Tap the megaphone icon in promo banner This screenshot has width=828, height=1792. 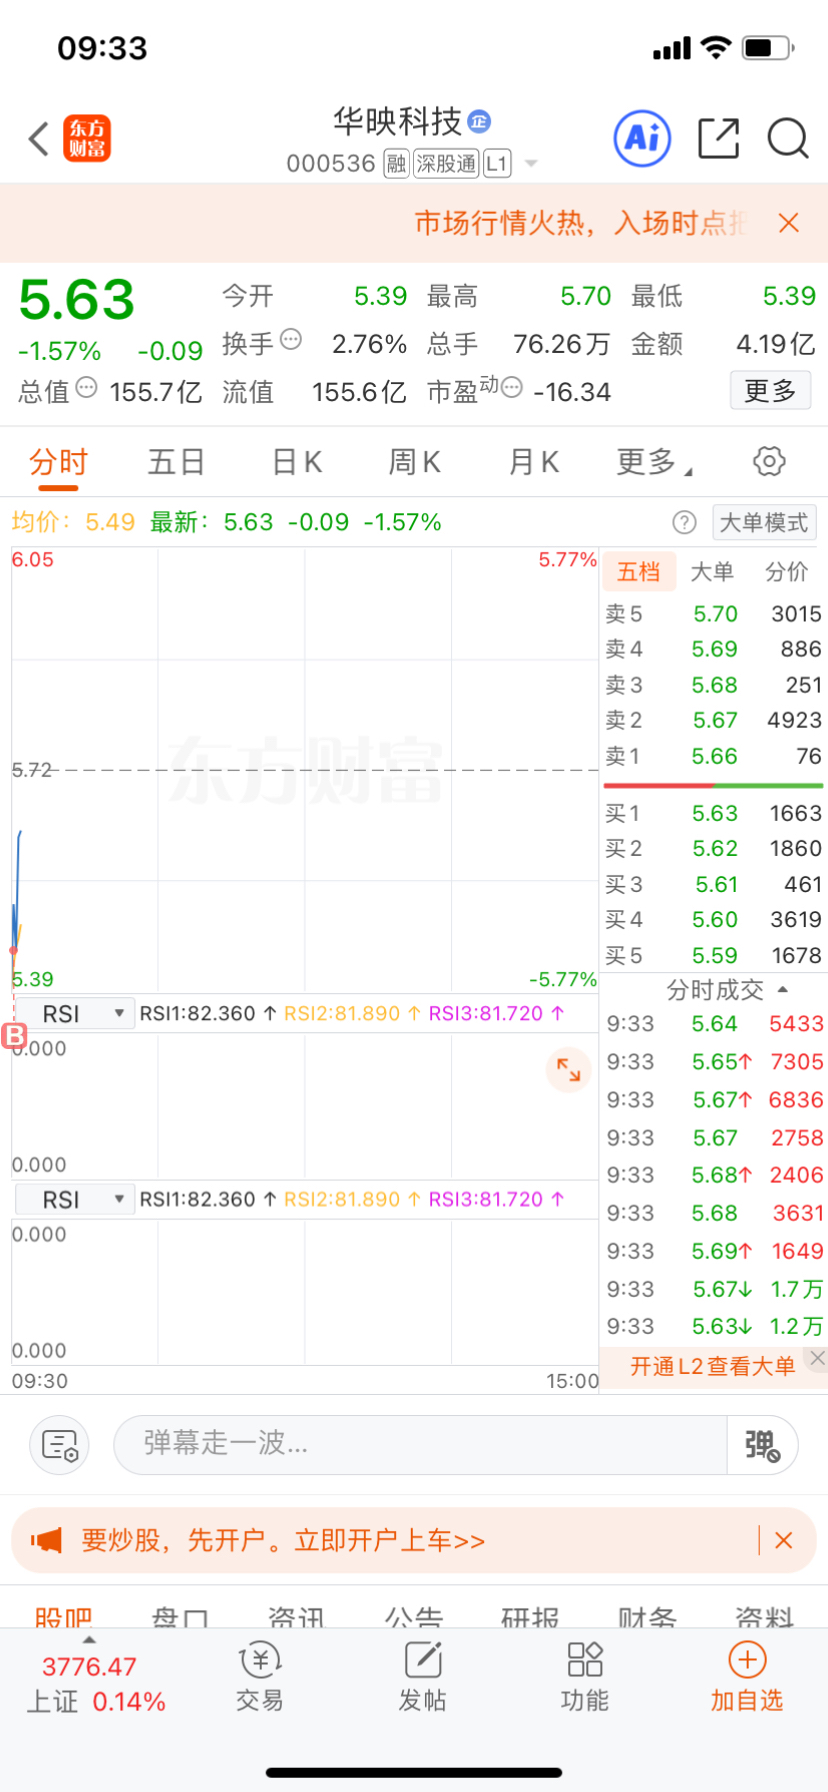pos(46,1540)
